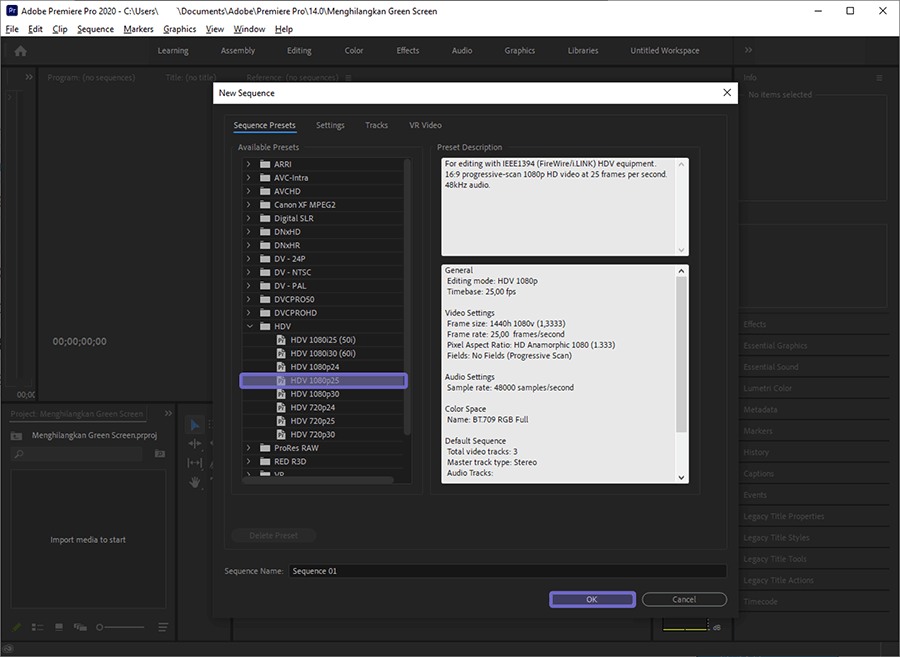Screen dimensions: 900x657
Task: Switch to the Color workspace
Action: (x=354, y=50)
